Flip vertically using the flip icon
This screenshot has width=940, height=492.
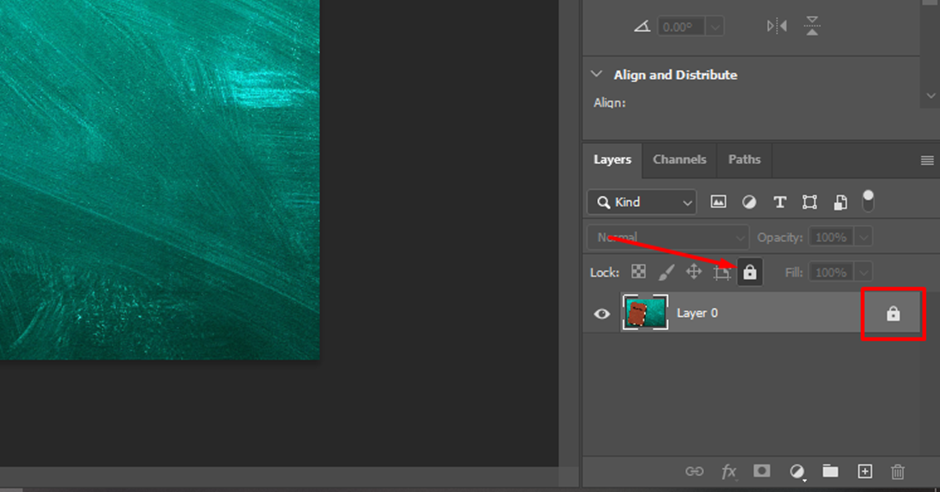pyautogui.click(x=812, y=26)
